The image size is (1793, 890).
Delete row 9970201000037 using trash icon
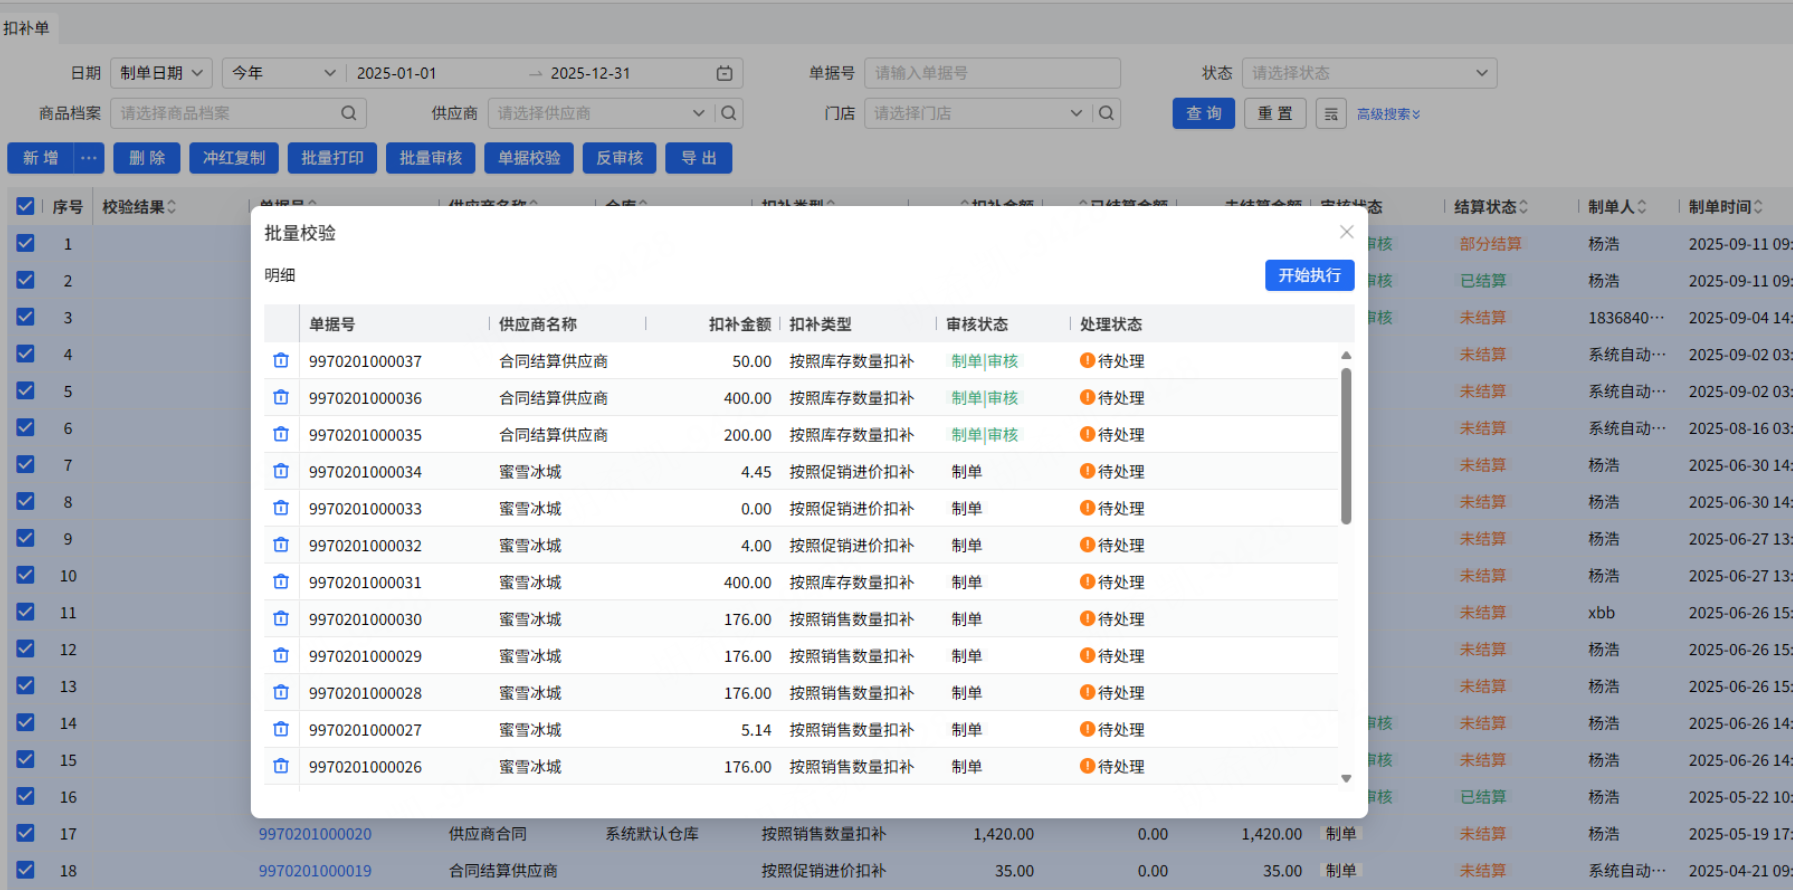(x=281, y=361)
